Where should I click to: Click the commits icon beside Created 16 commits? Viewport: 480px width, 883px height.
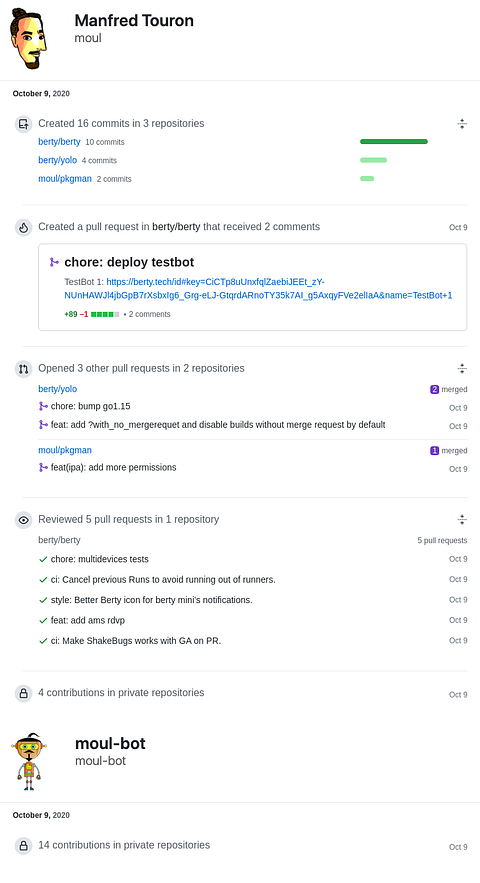pyautogui.click(x=23, y=124)
